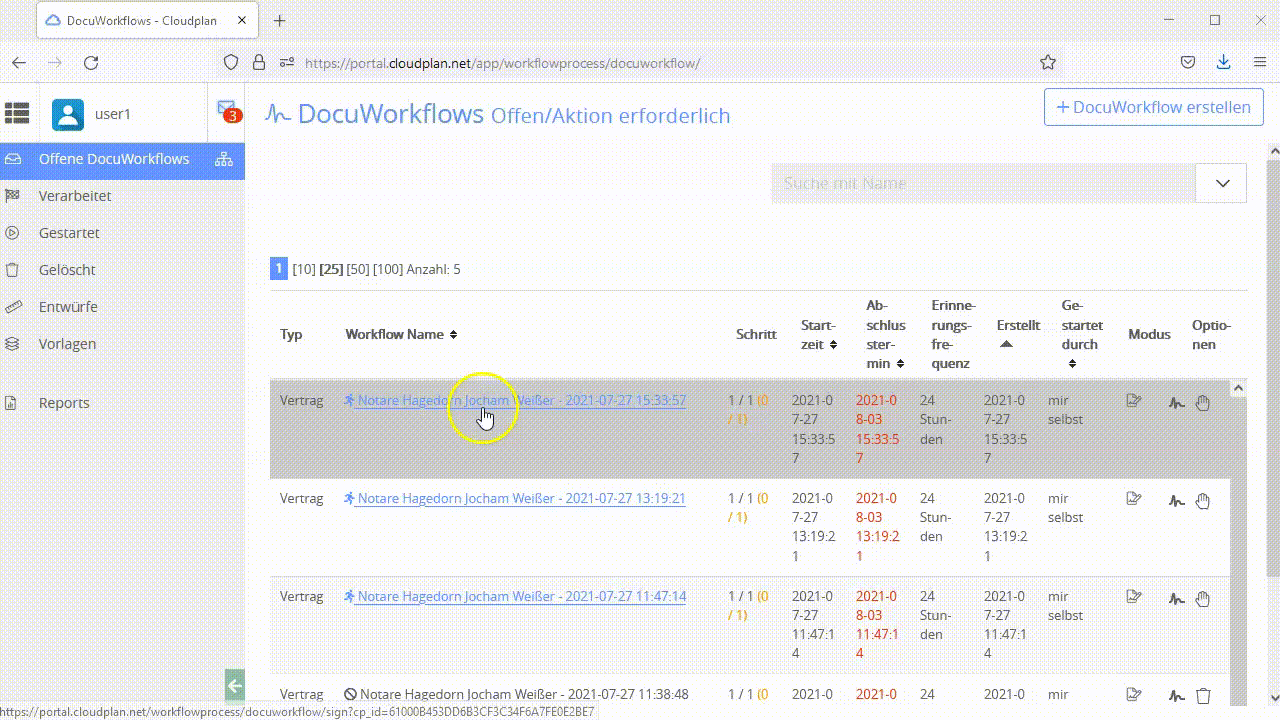Image resolution: width=1280 pixels, height=720 pixels.
Task: Open a new browser tab
Action: click(279, 20)
